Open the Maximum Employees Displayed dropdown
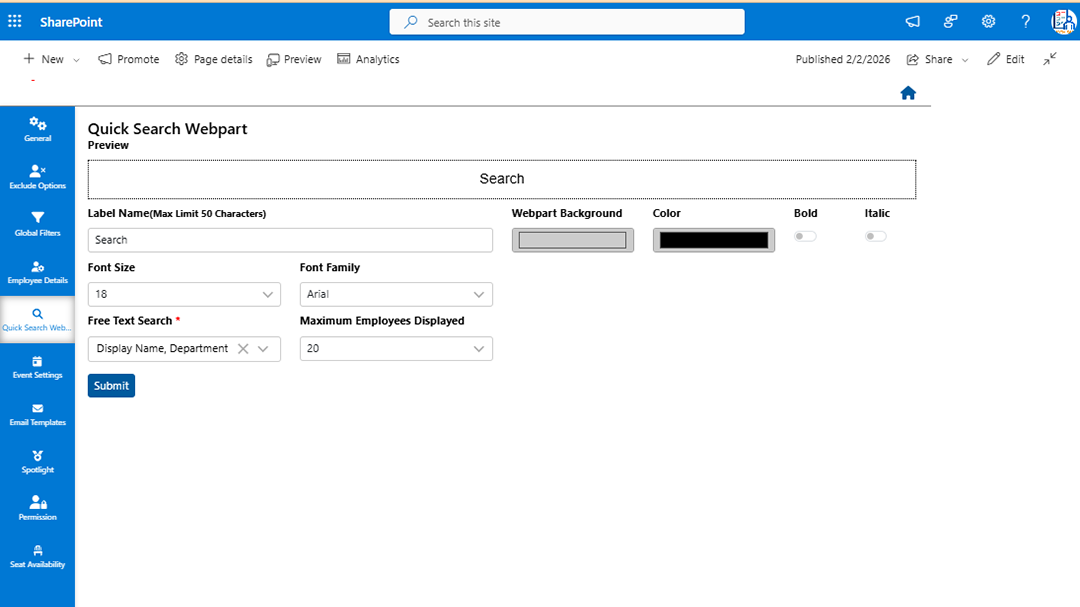The image size is (1080, 607). (x=396, y=348)
